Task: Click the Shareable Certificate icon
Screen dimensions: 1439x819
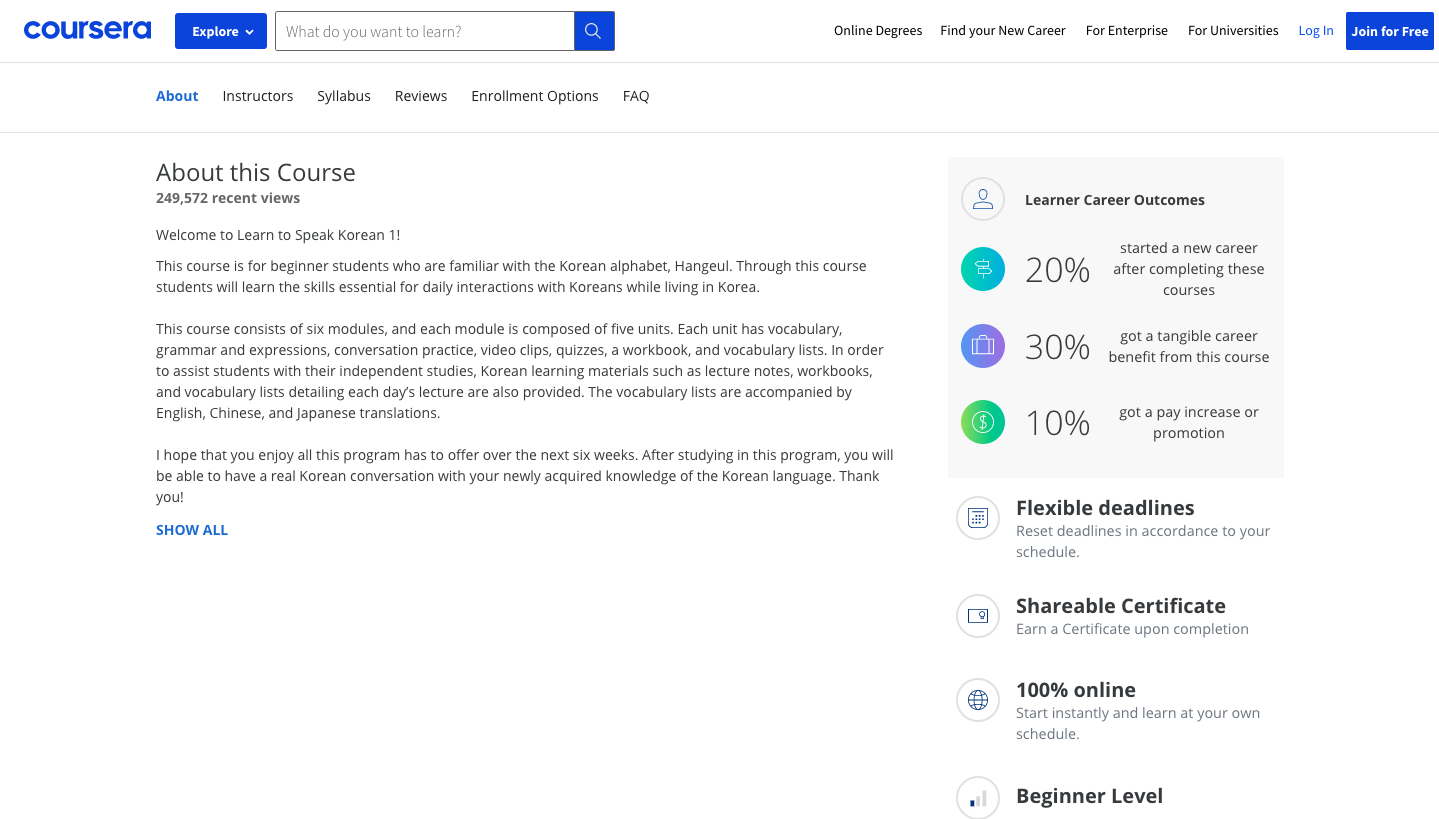Action: point(978,616)
